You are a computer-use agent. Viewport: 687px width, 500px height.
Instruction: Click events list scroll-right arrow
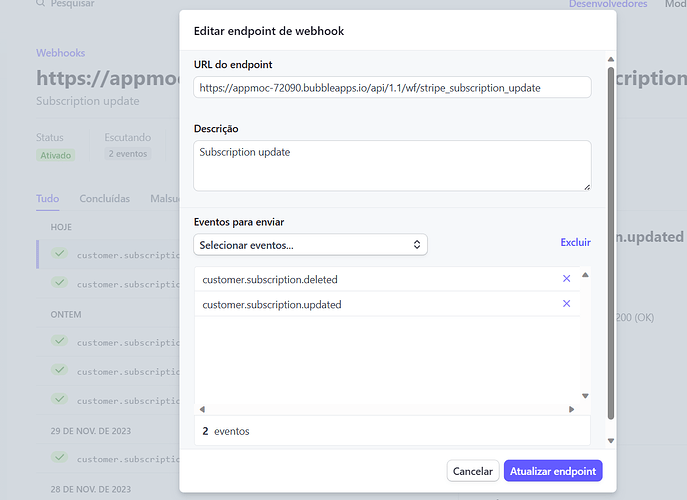[x=571, y=409]
